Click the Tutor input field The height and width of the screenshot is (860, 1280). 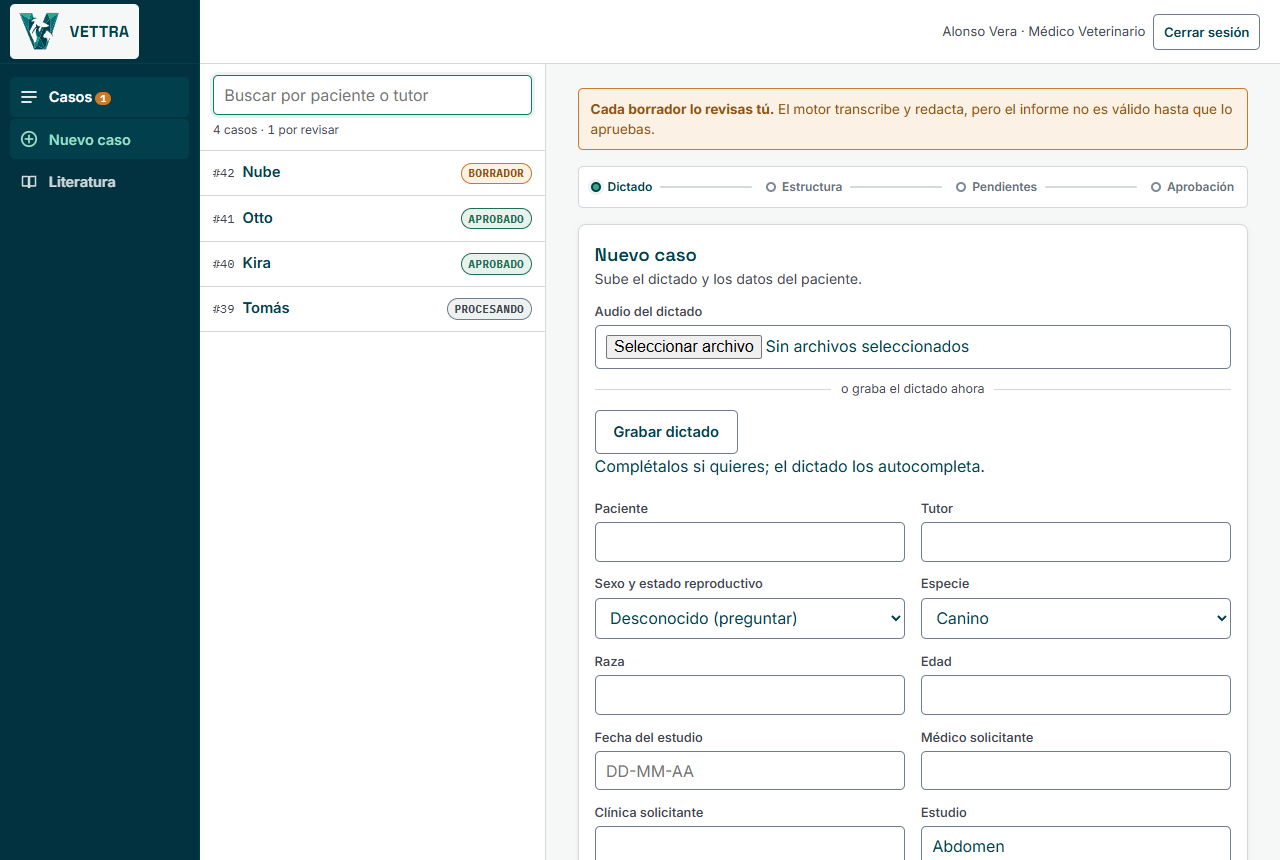pos(1076,542)
